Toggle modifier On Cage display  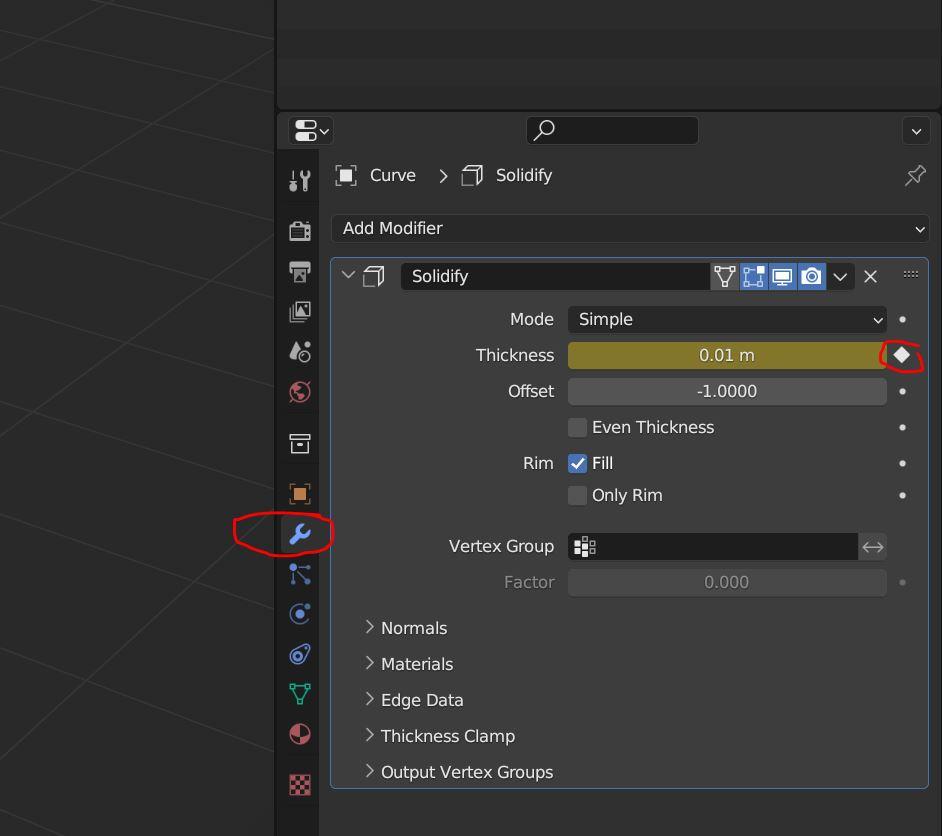725,276
